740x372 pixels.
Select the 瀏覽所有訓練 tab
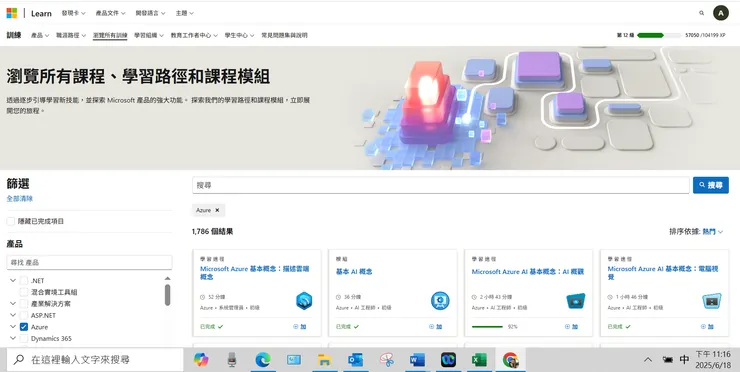110,35
